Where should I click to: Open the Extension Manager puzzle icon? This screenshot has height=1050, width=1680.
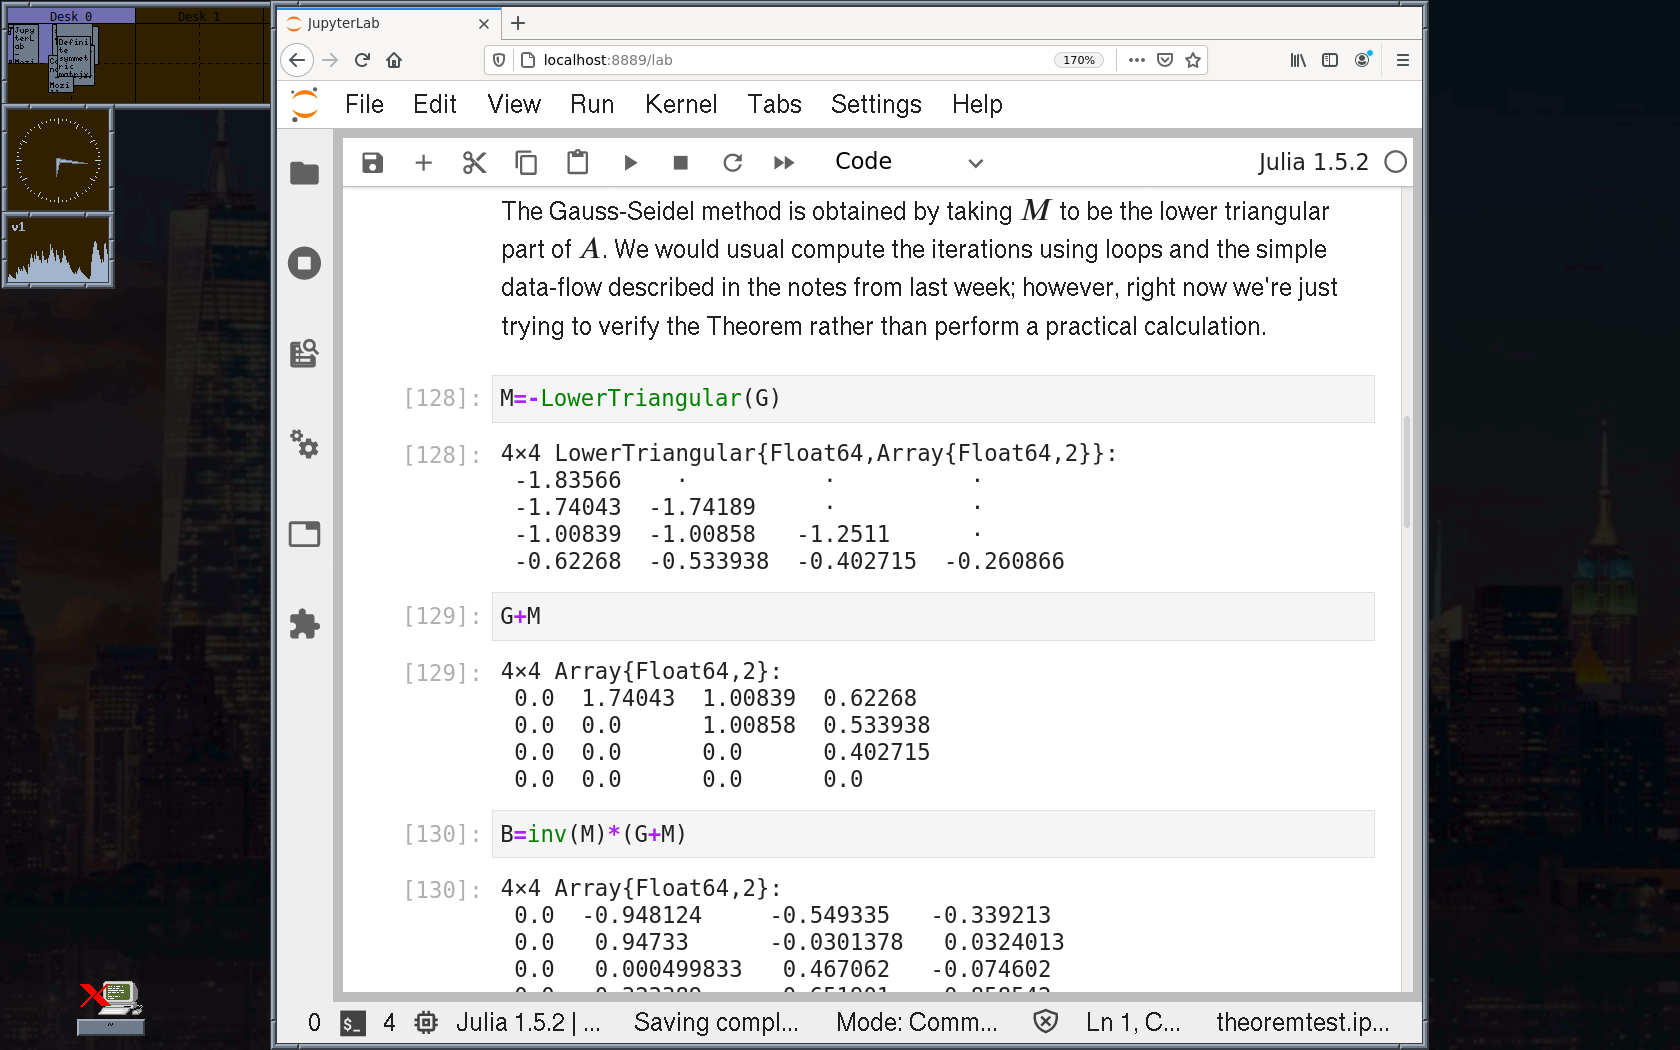(304, 624)
